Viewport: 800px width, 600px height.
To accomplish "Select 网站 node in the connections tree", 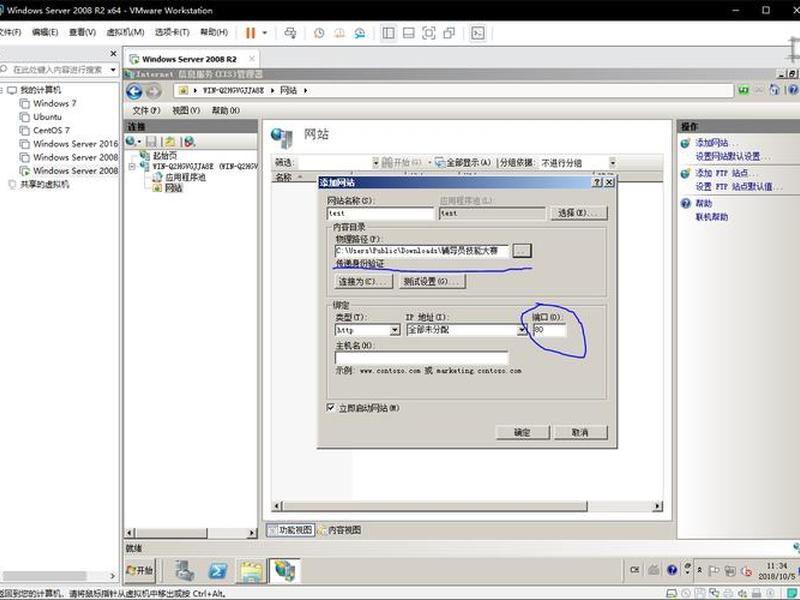I will pyautogui.click(x=173, y=188).
